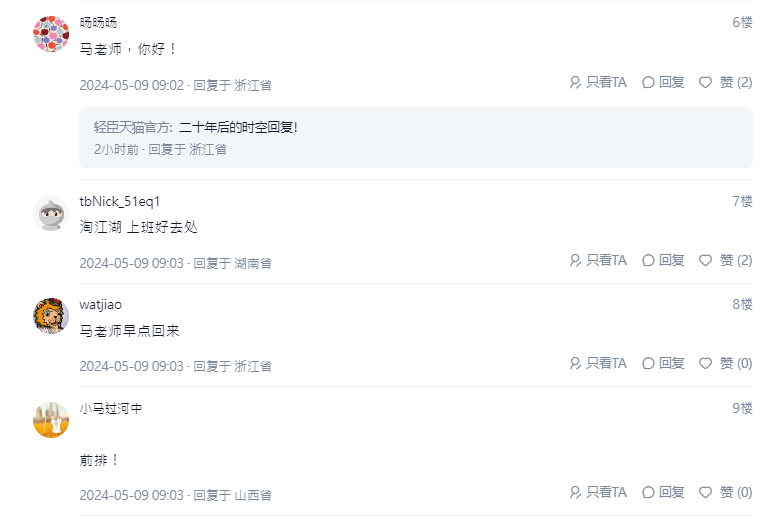This screenshot has width=780, height=517.
Task: Click 只看TA person icon on 小马过河中's comment
Action: [x=575, y=492]
